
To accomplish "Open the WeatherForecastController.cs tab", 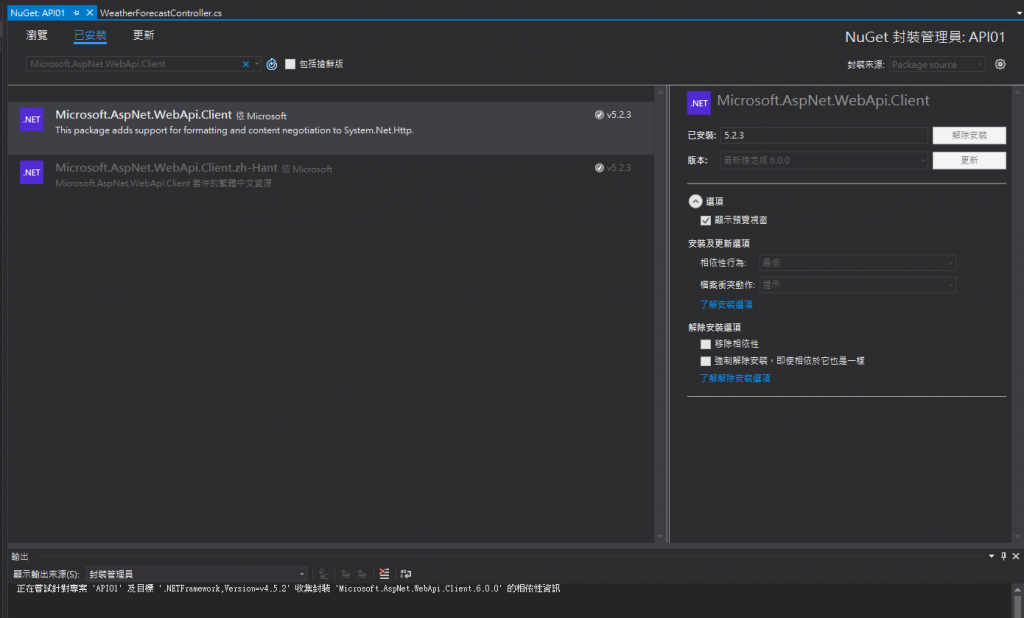I will 161,12.
